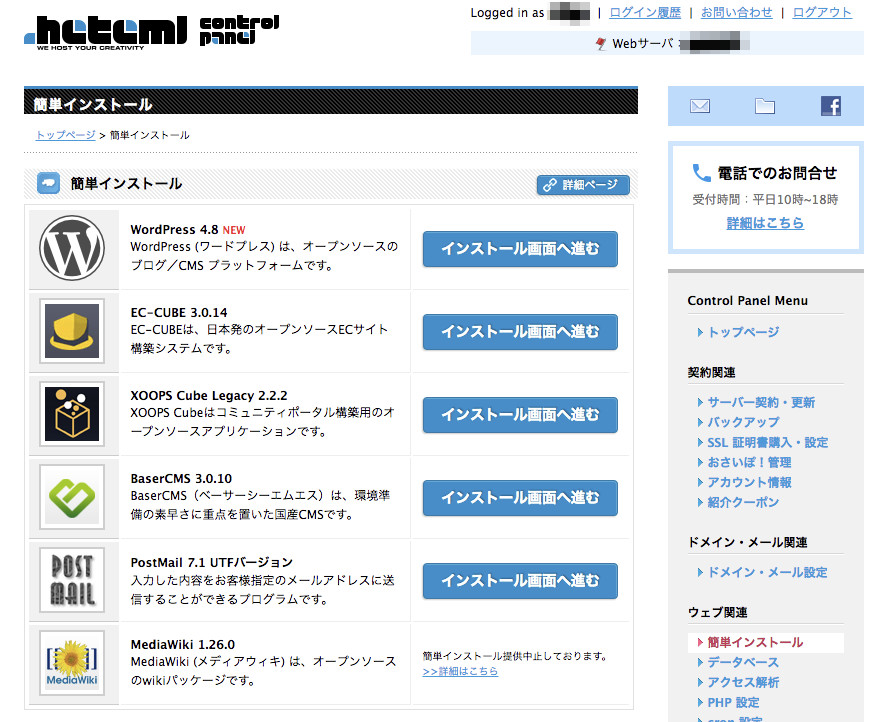Click the EC-CUBE logo thumbnail
884x722 pixels.
(x=72, y=331)
